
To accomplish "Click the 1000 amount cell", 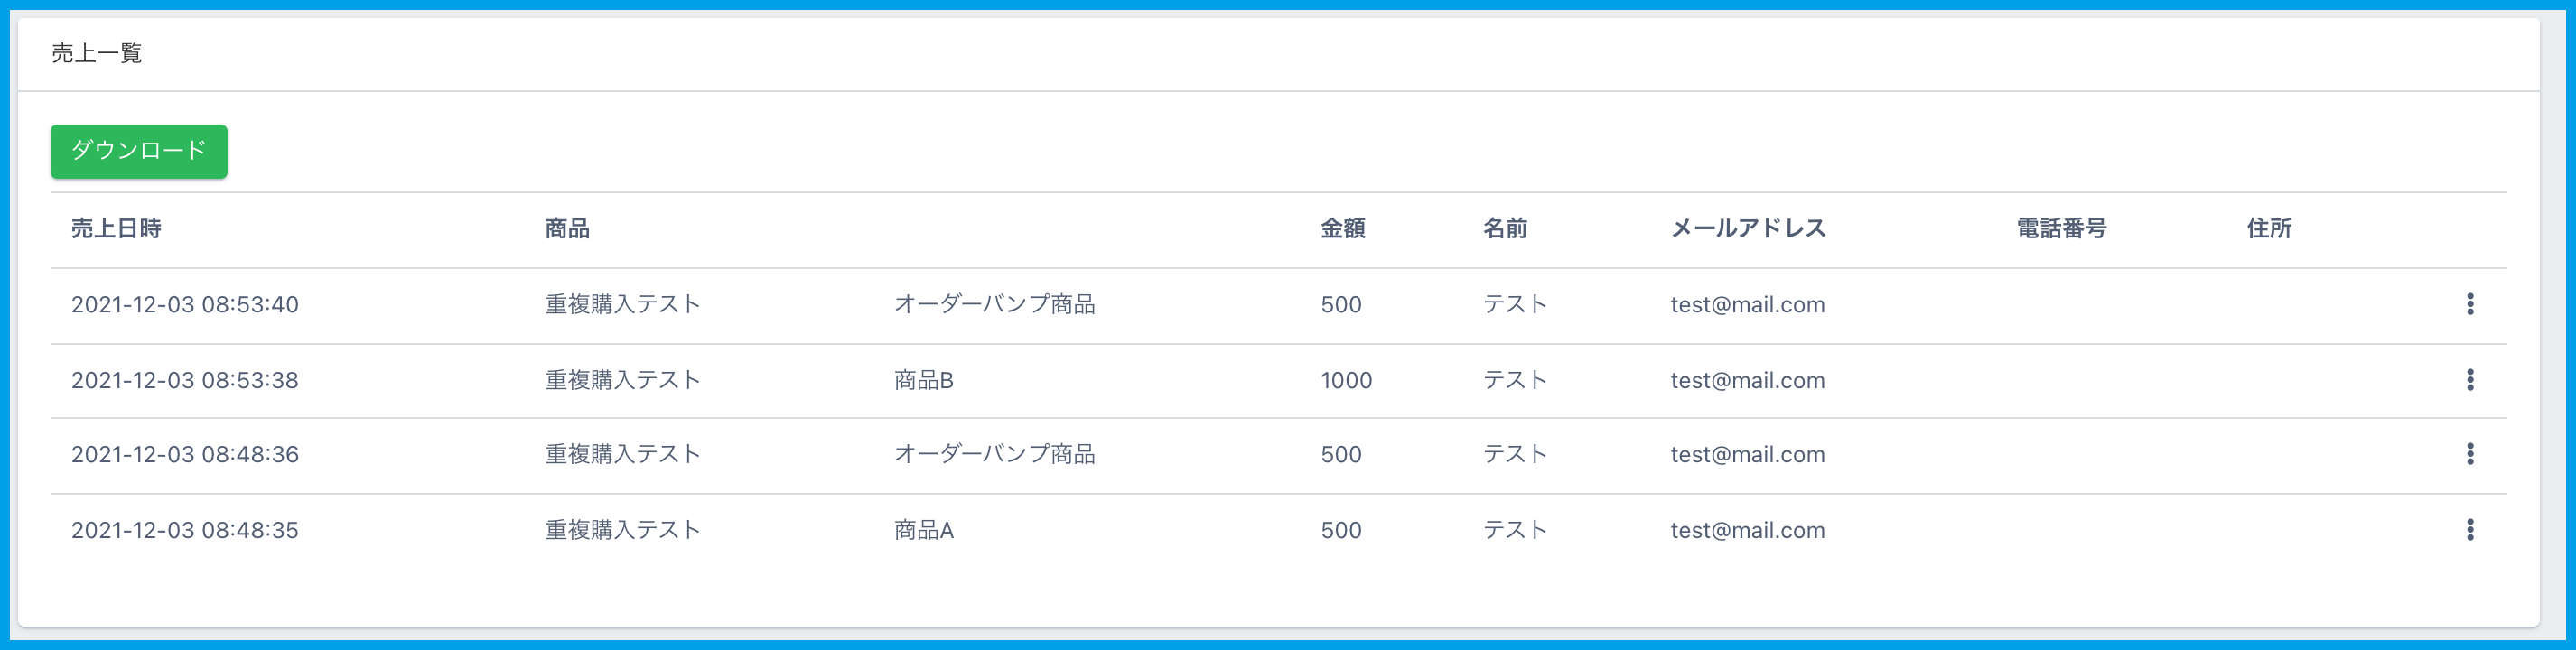I will pos(1346,381).
